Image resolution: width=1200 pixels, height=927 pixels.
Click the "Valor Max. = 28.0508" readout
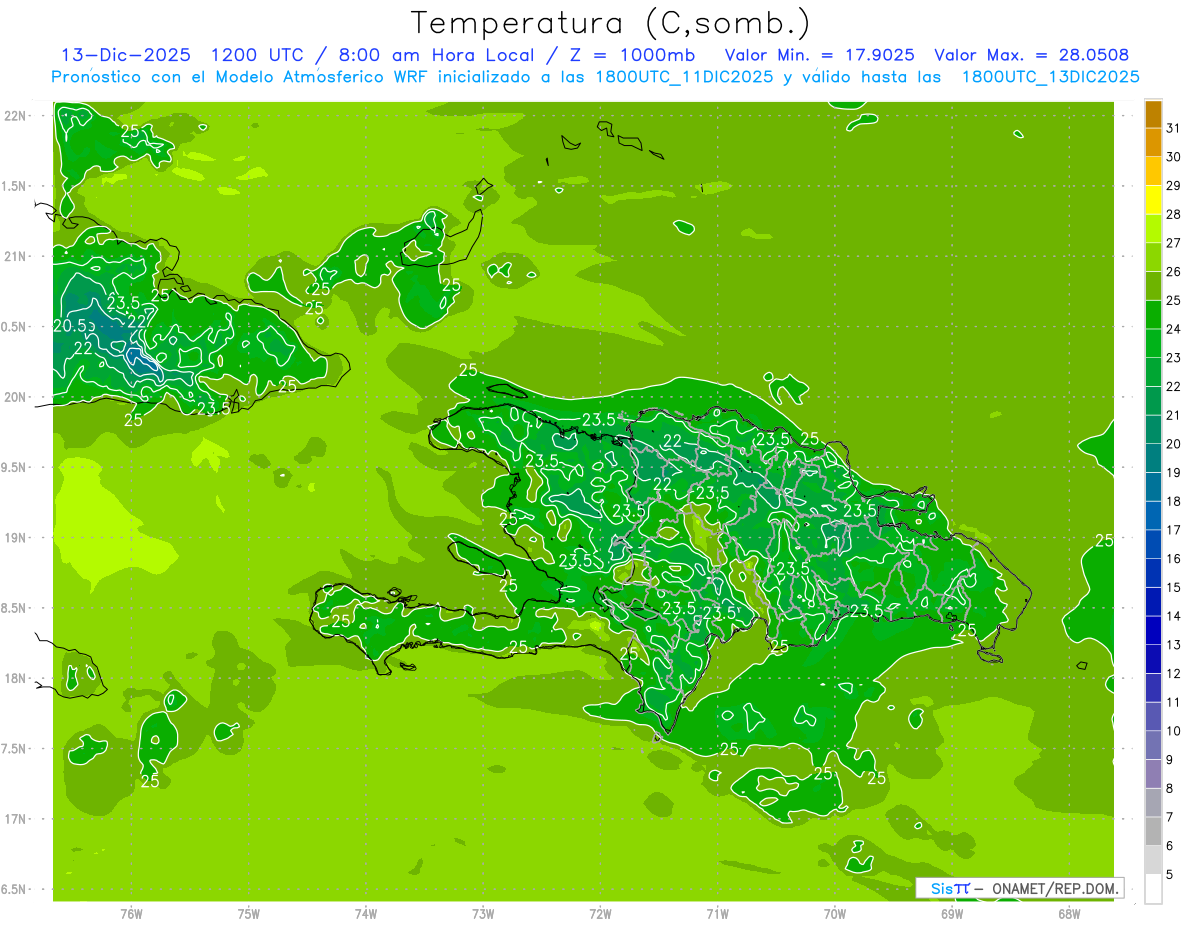tap(1032, 55)
